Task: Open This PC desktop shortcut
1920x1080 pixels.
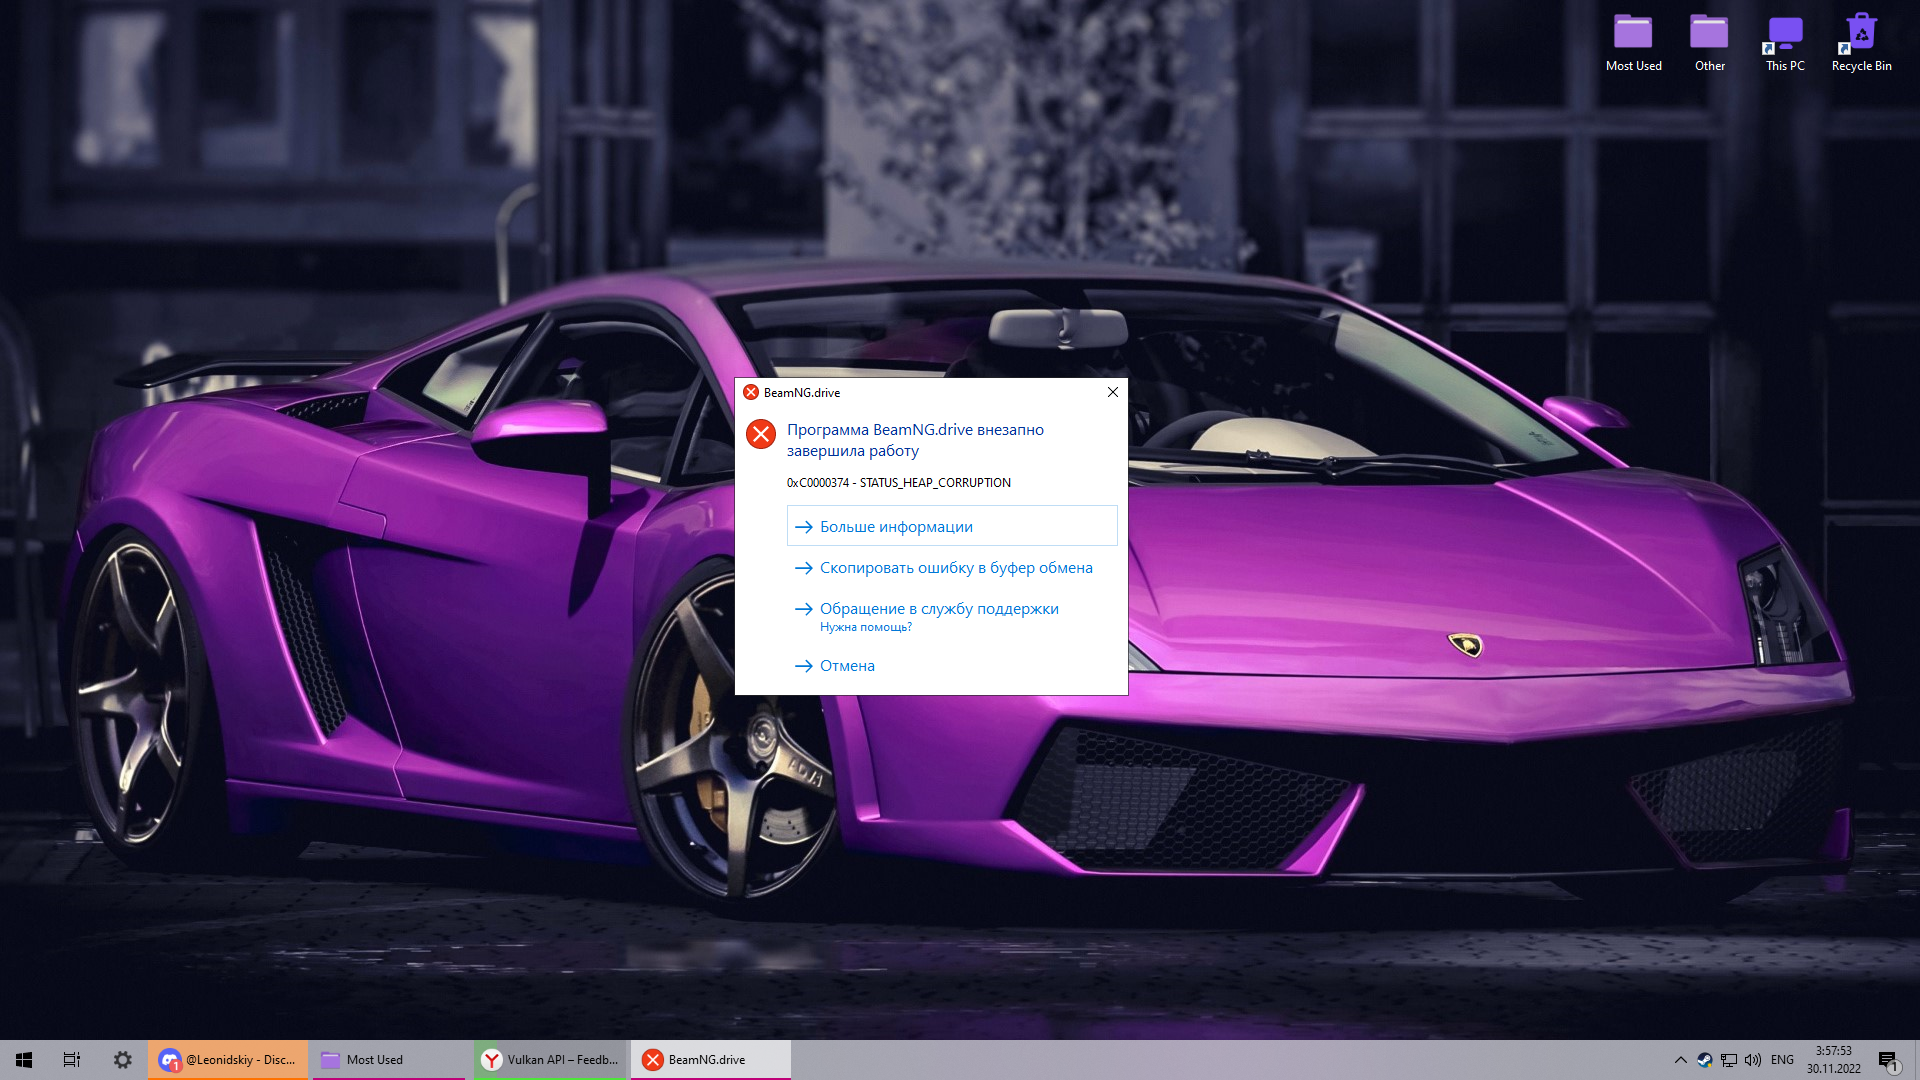Action: tap(1785, 41)
